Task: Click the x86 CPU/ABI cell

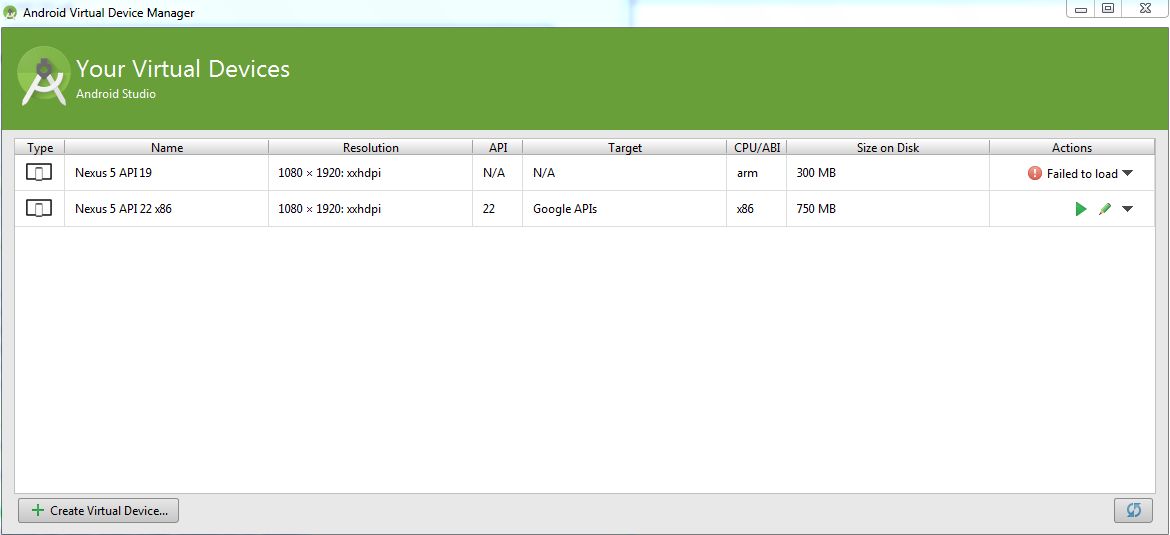Action: click(x=757, y=209)
